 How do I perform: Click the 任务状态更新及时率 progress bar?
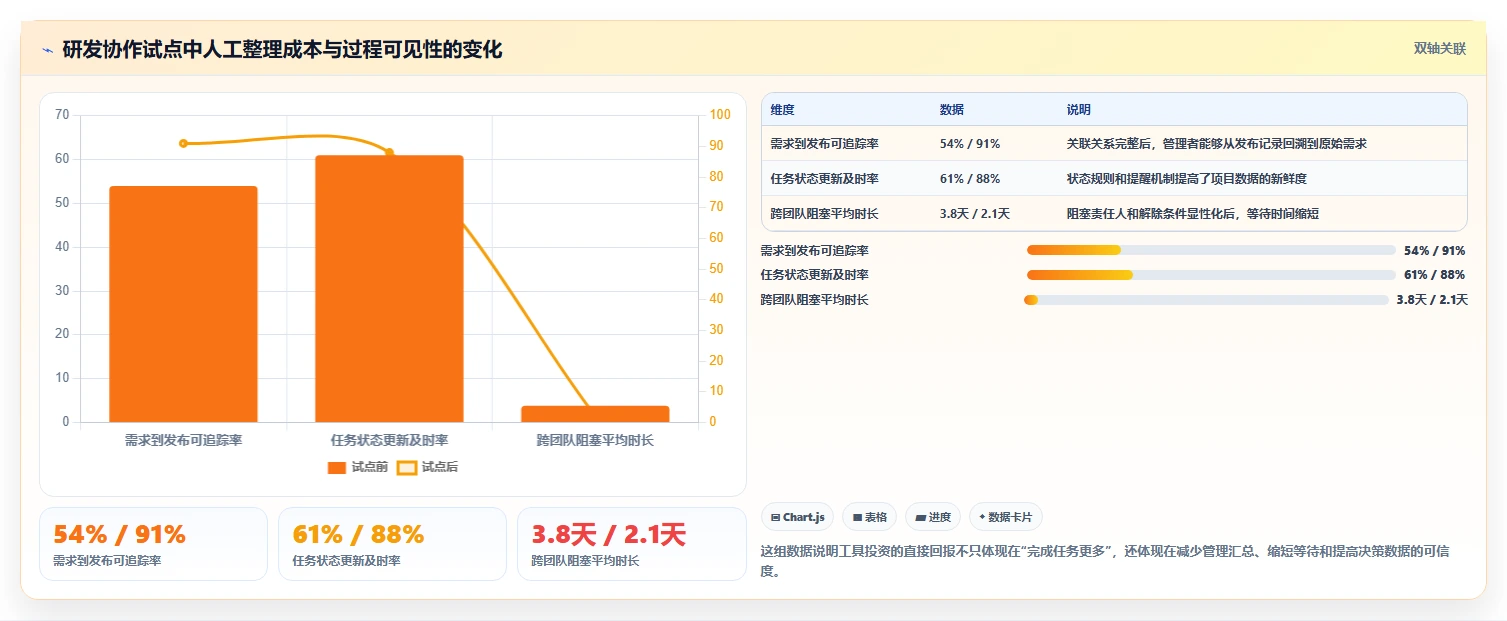1211,275
